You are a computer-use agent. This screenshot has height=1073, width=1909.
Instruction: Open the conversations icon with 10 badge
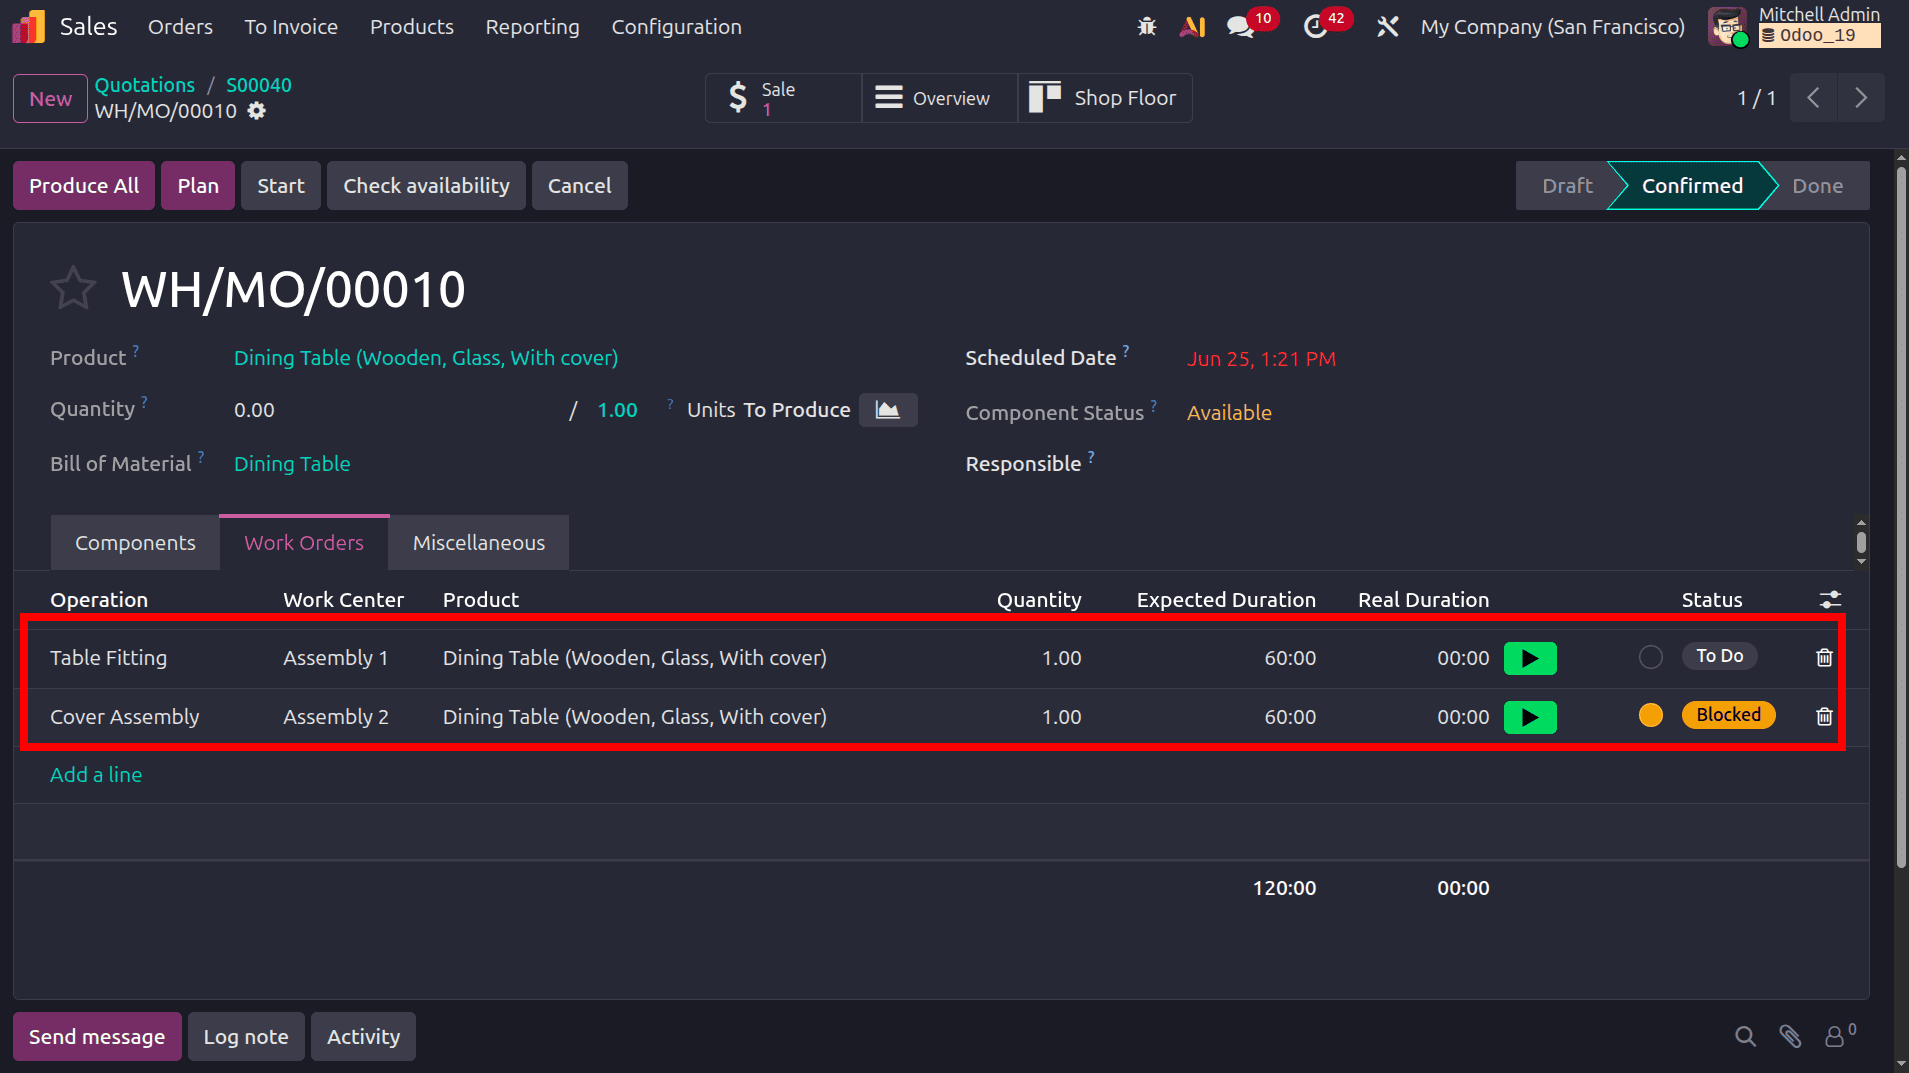tap(1241, 27)
